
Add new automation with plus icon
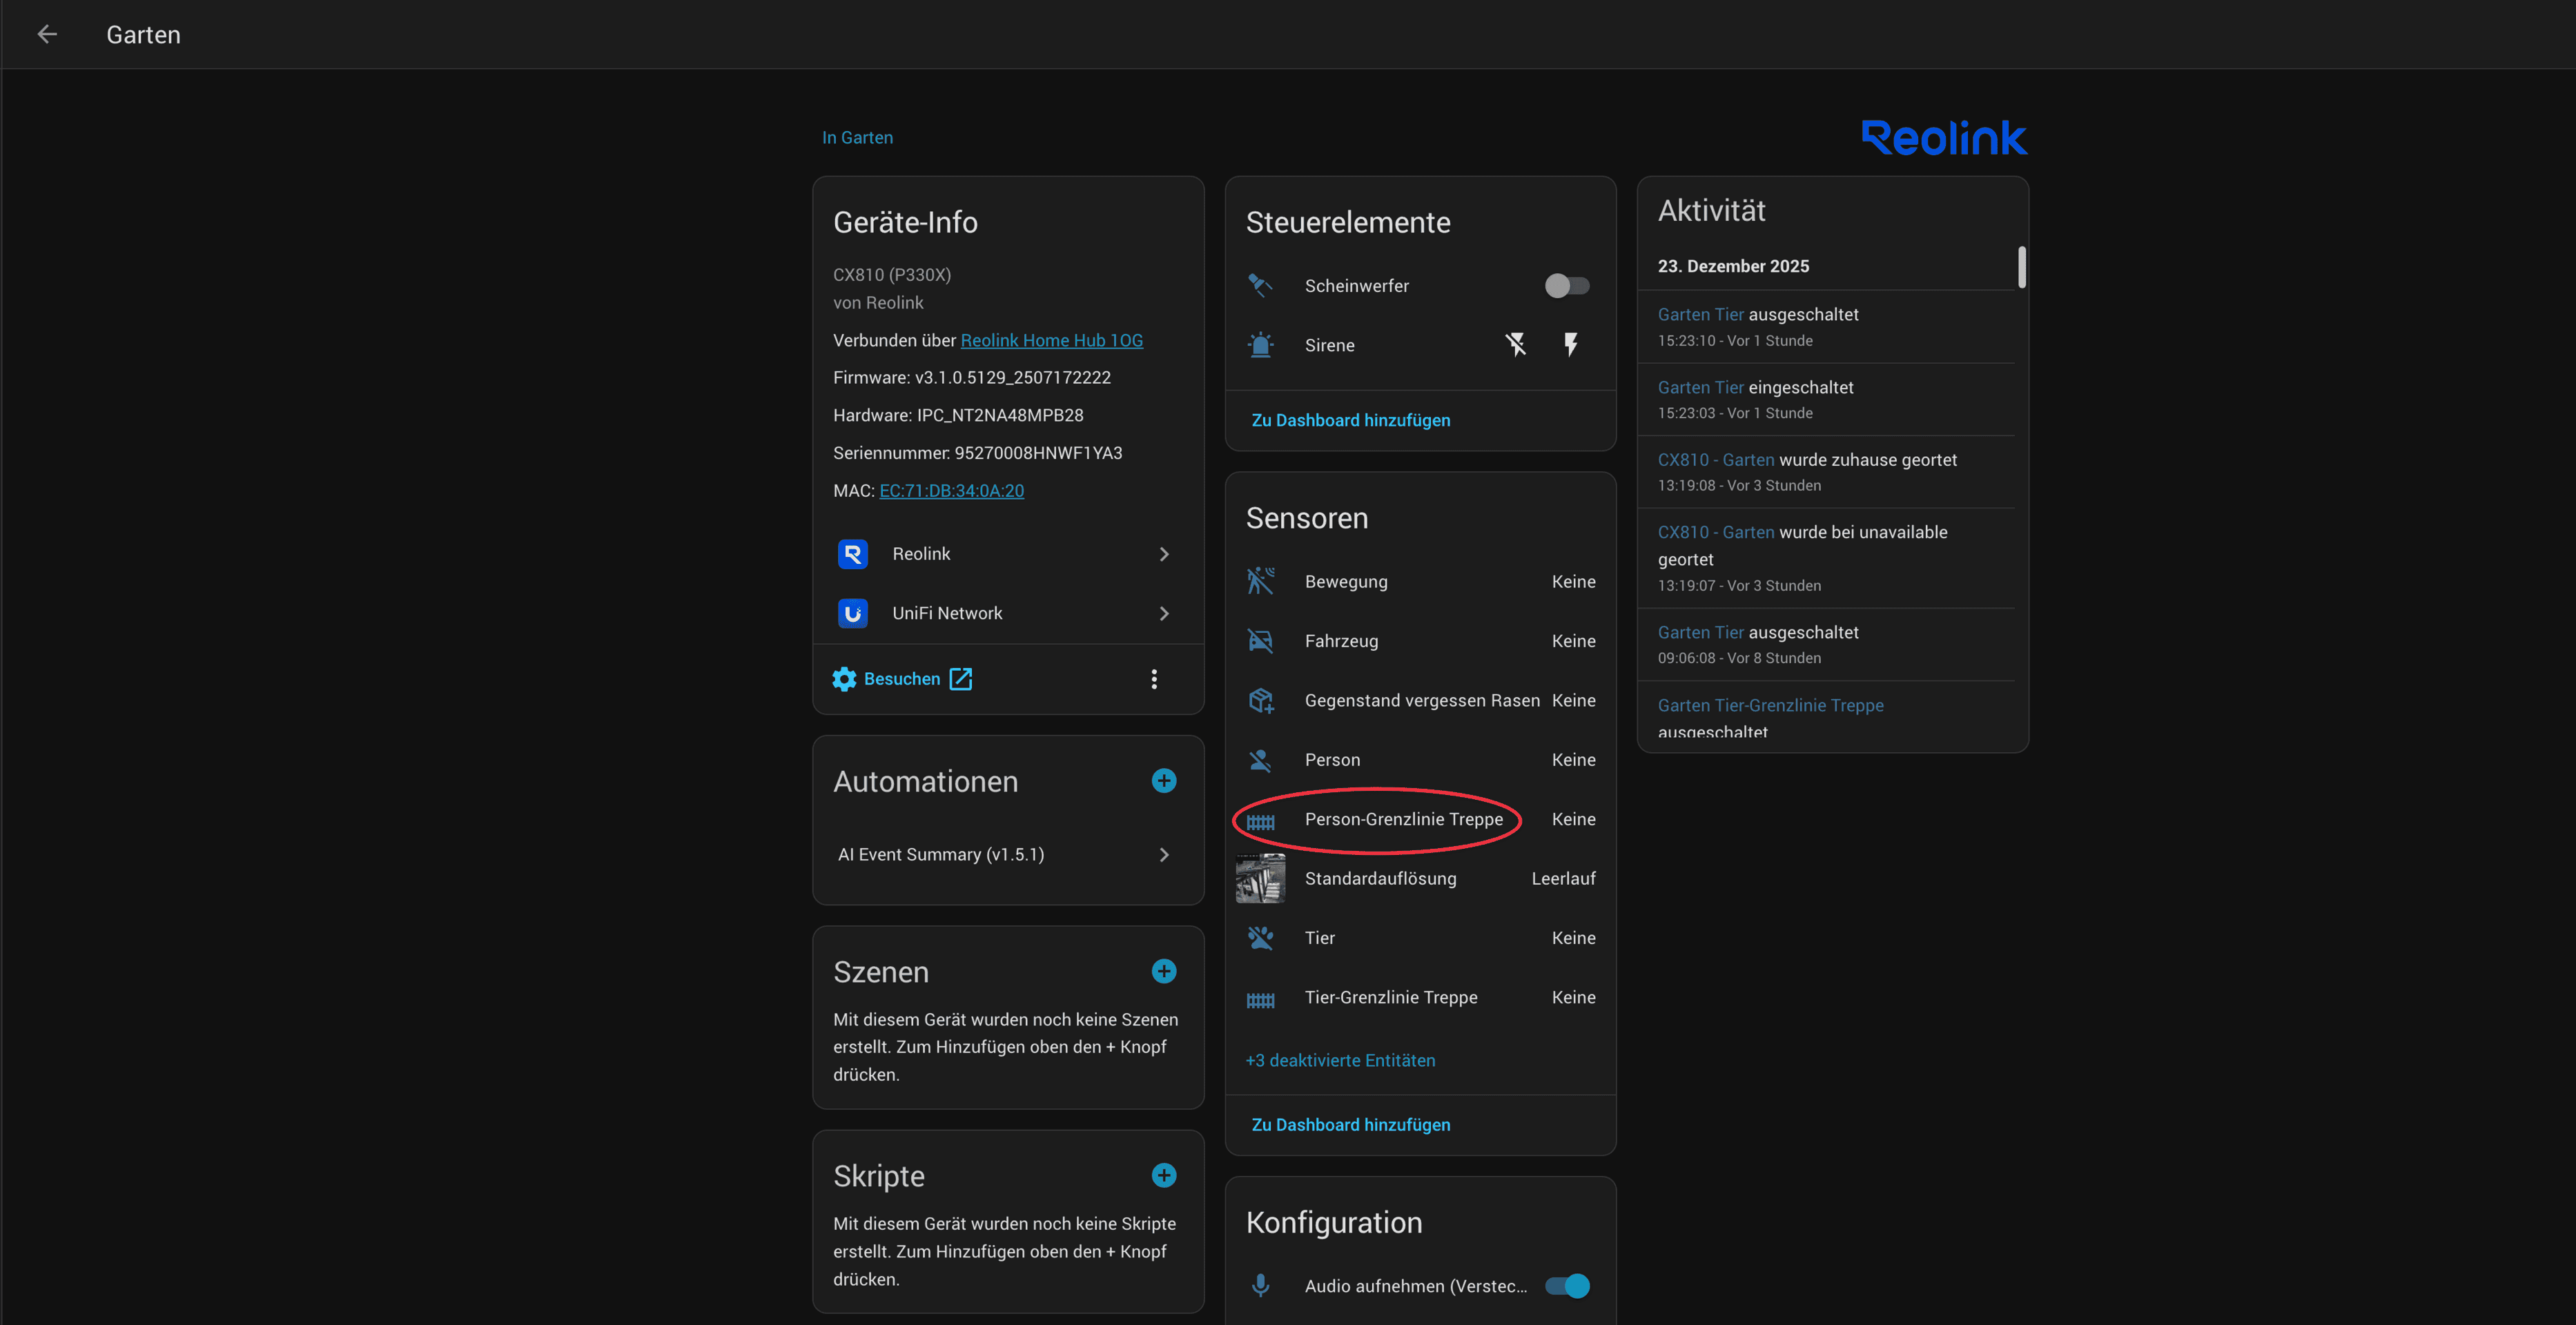[x=1163, y=781]
